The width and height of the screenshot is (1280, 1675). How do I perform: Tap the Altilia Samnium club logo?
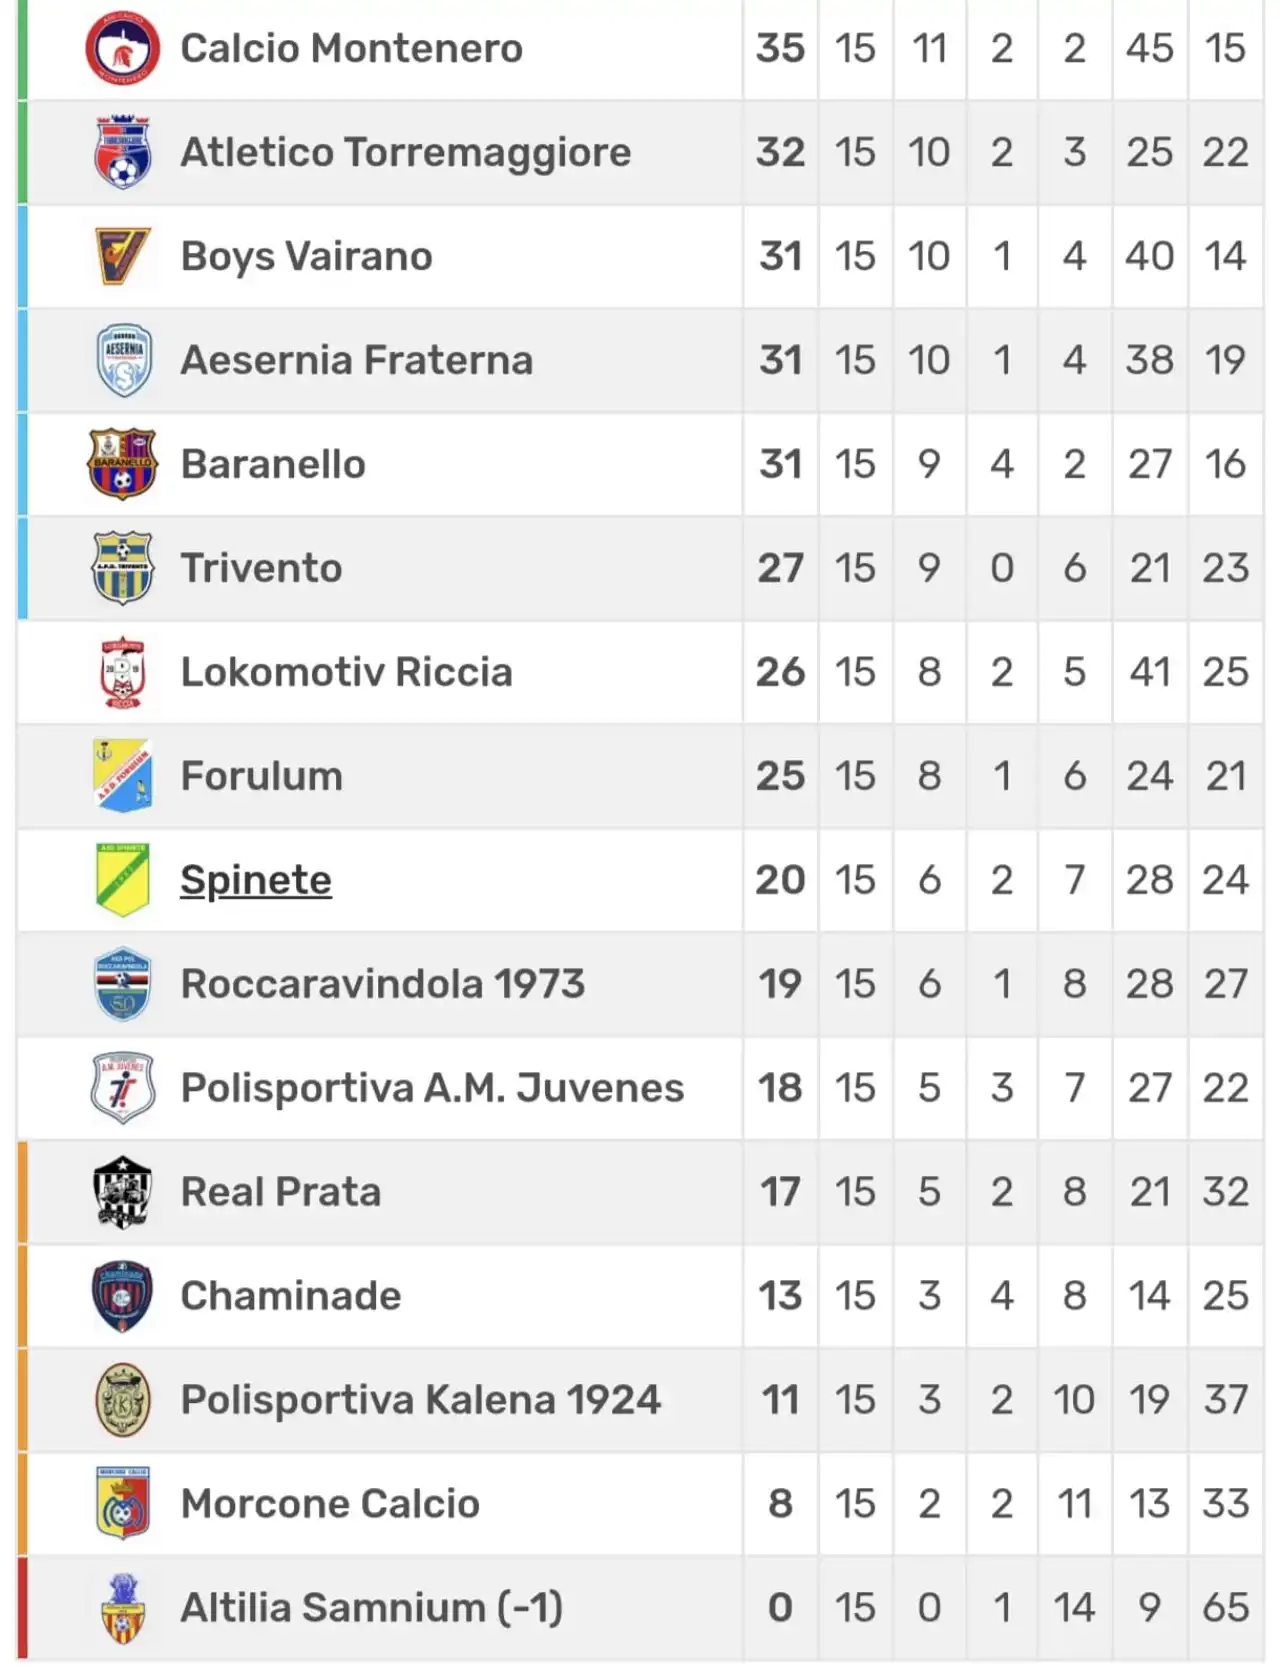click(x=122, y=1608)
